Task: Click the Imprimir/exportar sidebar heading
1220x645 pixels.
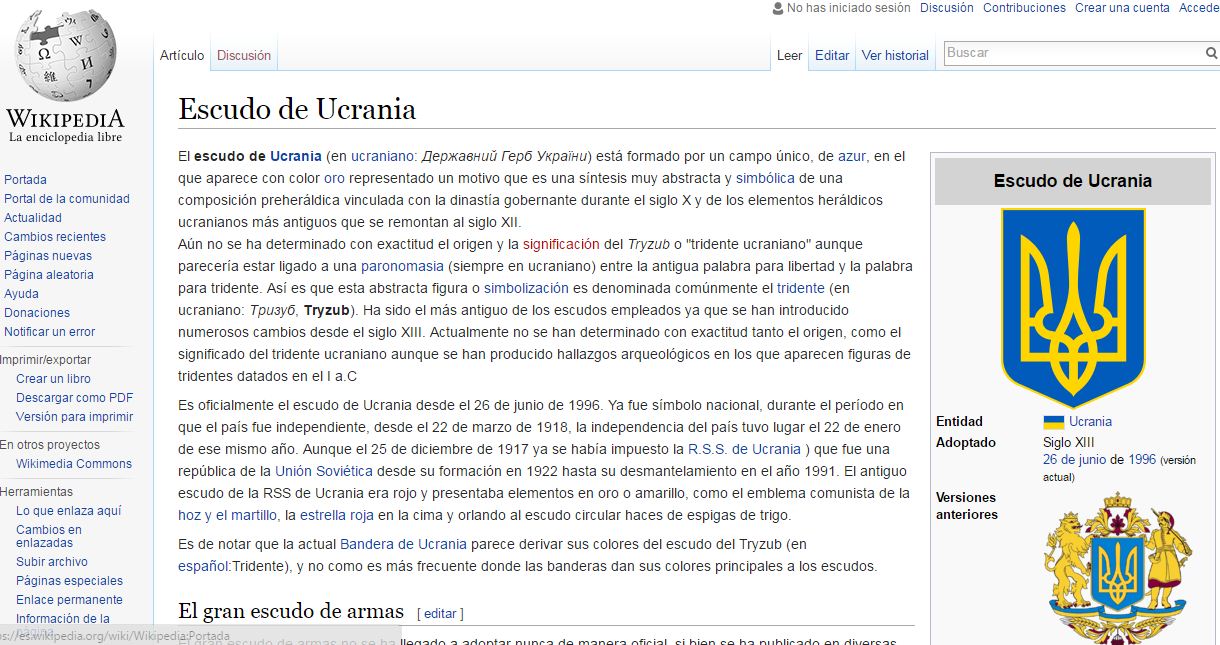Action: coord(45,360)
